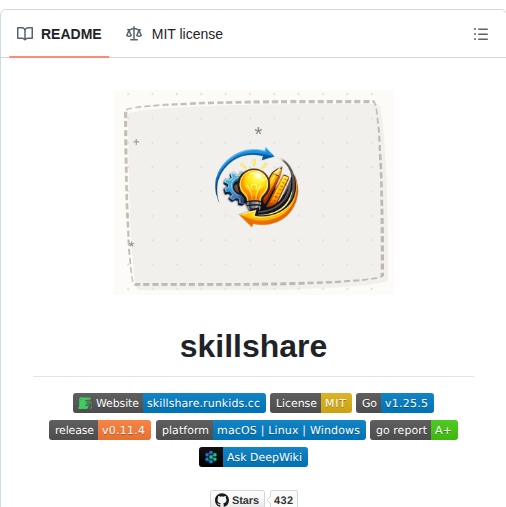The image size is (506, 507).
Task: Click the skillshare logo banner image
Action: point(254,192)
